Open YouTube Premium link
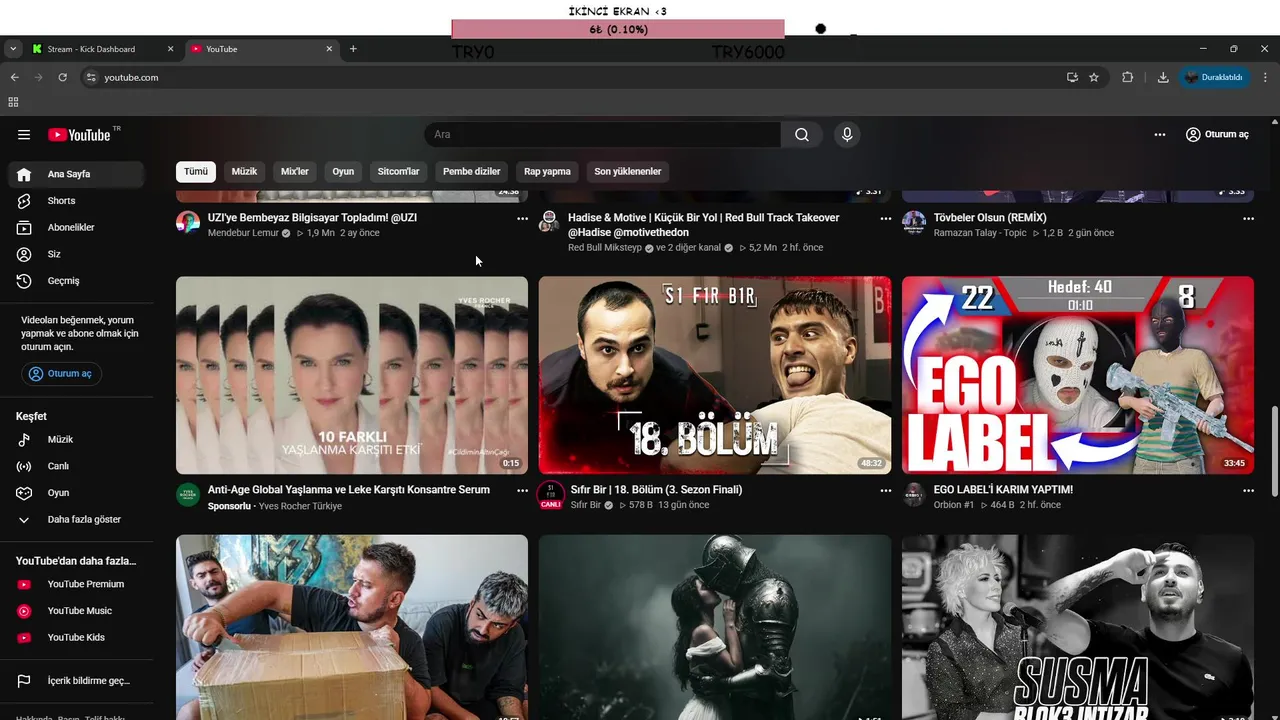The width and height of the screenshot is (1280, 720). pos(78,584)
